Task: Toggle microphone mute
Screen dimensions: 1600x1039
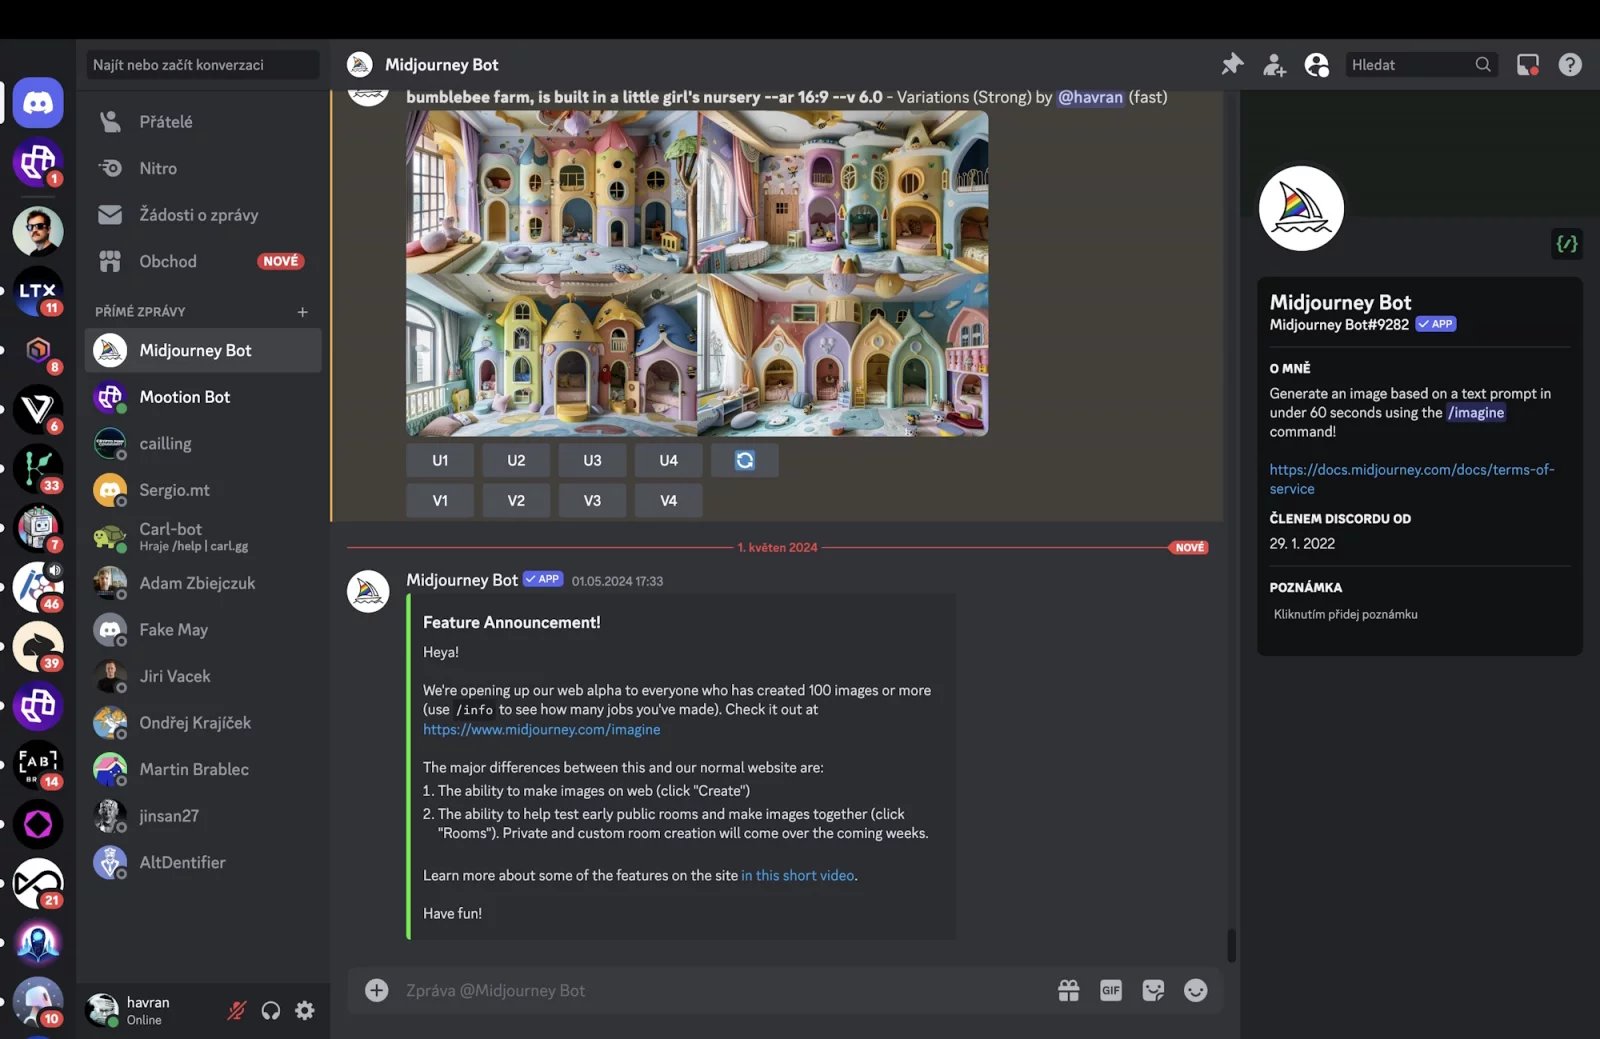Action: point(236,1011)
